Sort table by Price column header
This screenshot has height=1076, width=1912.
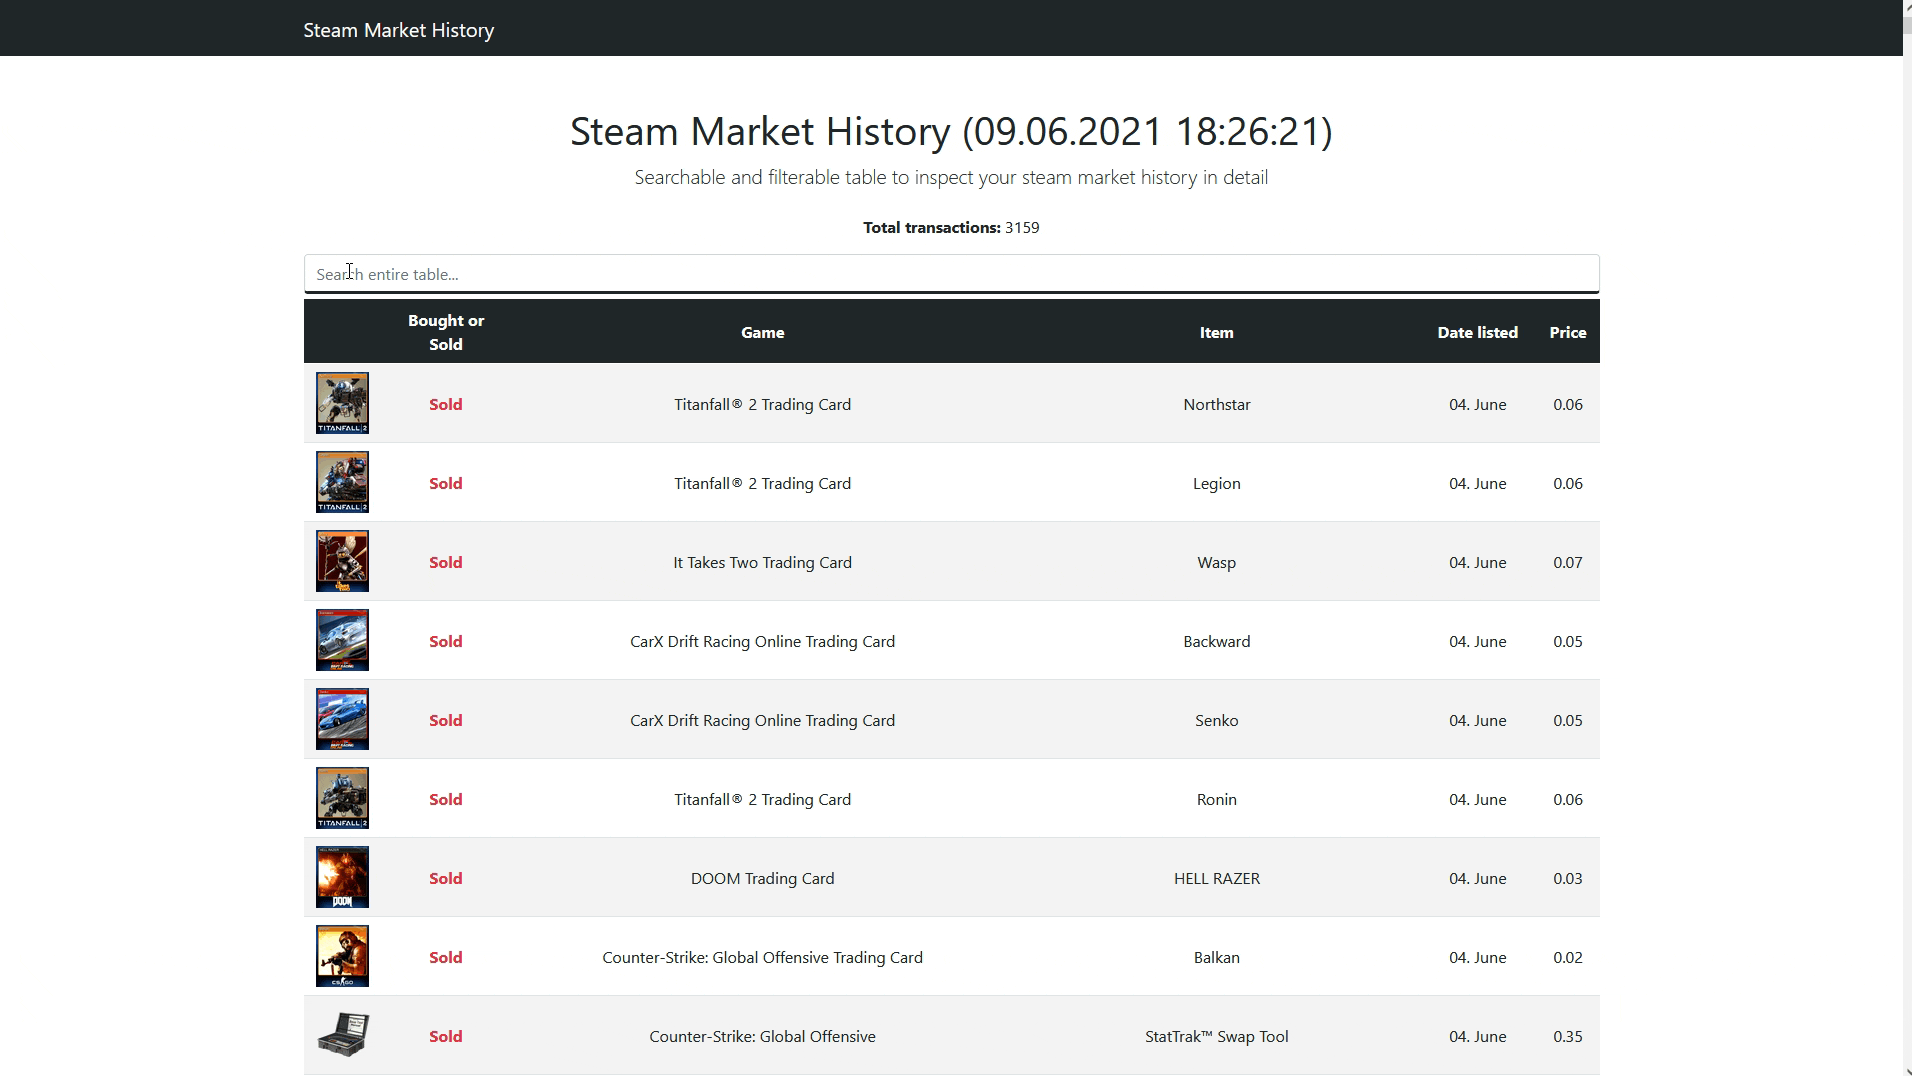[1567, 332]
